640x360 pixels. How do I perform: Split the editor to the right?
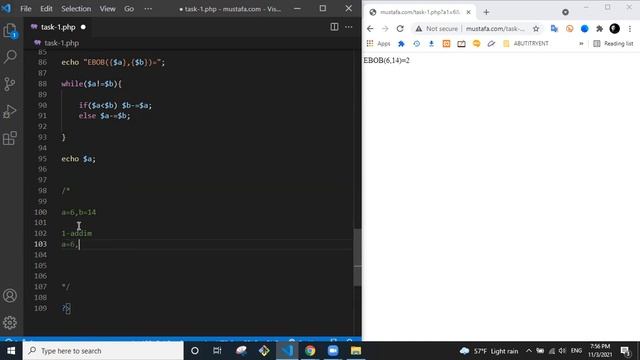[x=334, y=27]
